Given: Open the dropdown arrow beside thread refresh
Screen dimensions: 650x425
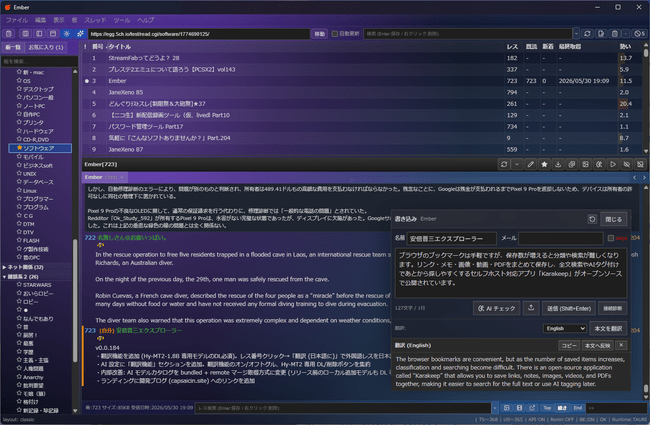Looking at the screenshot, I should 517,165.
